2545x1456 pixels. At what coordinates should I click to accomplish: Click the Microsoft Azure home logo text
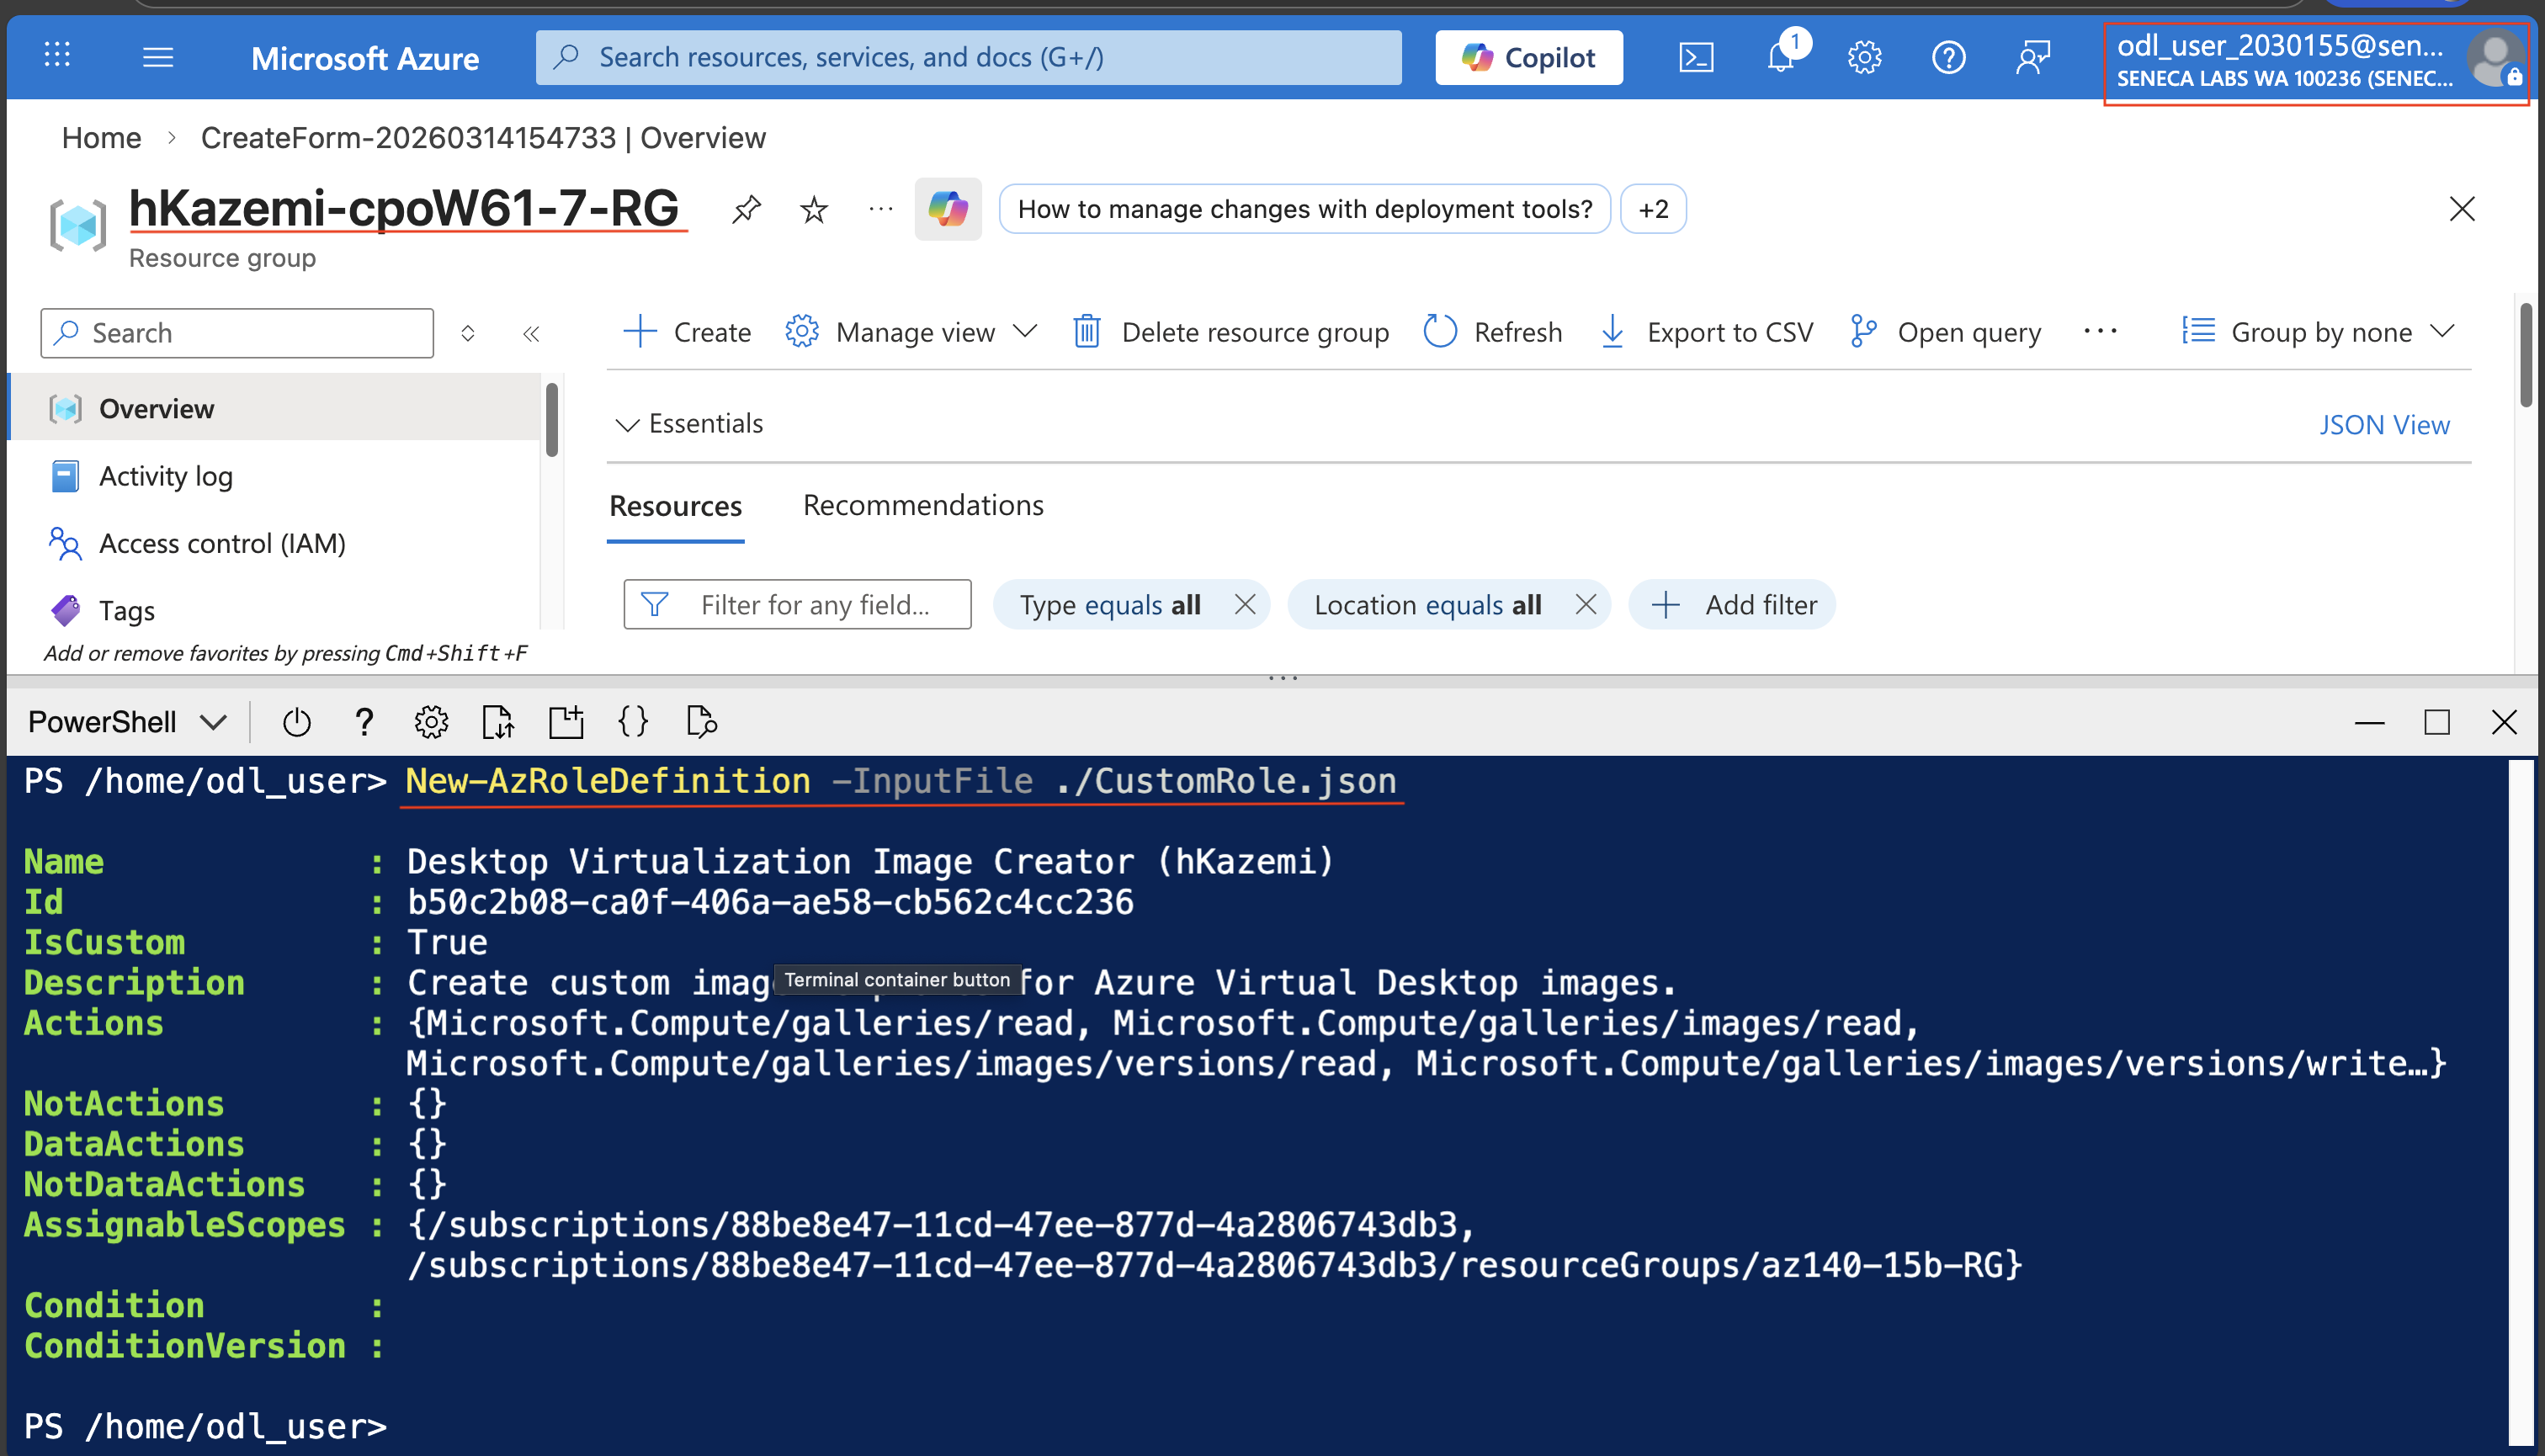[365, 58]
